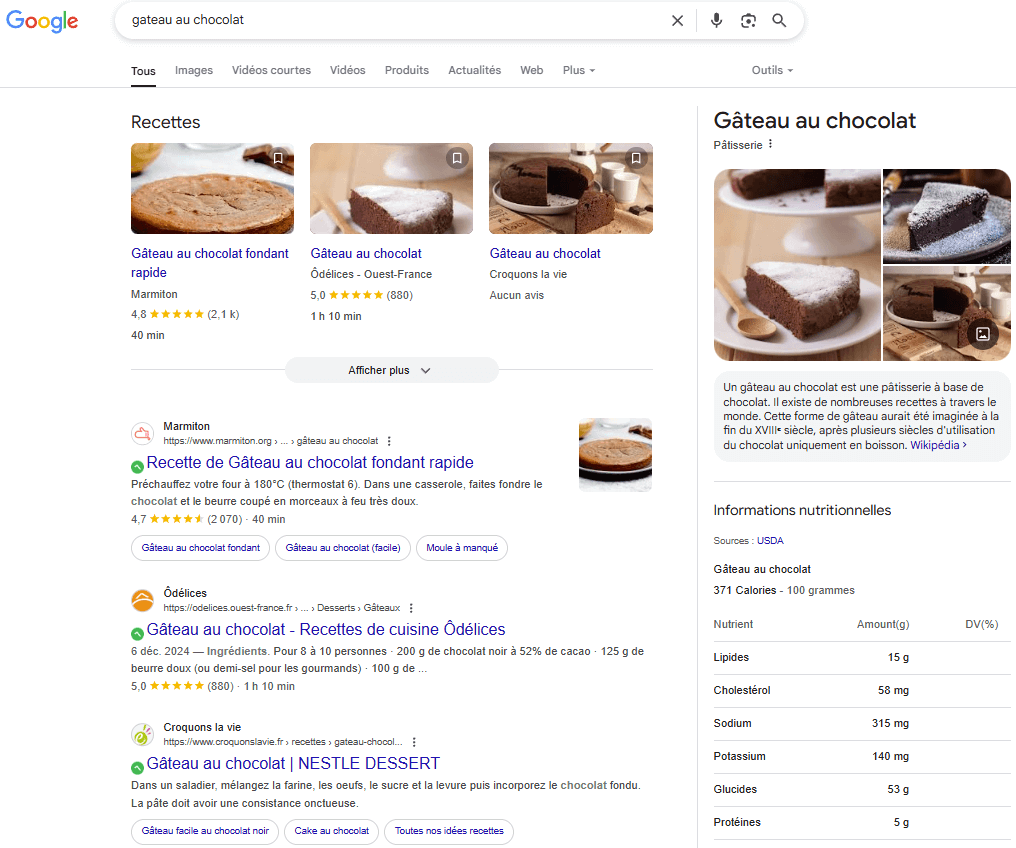Image resolution: width=1016 pixels, height=848 pixels.
Task: Expand the Plus dropdown menu
Action: 579,70
